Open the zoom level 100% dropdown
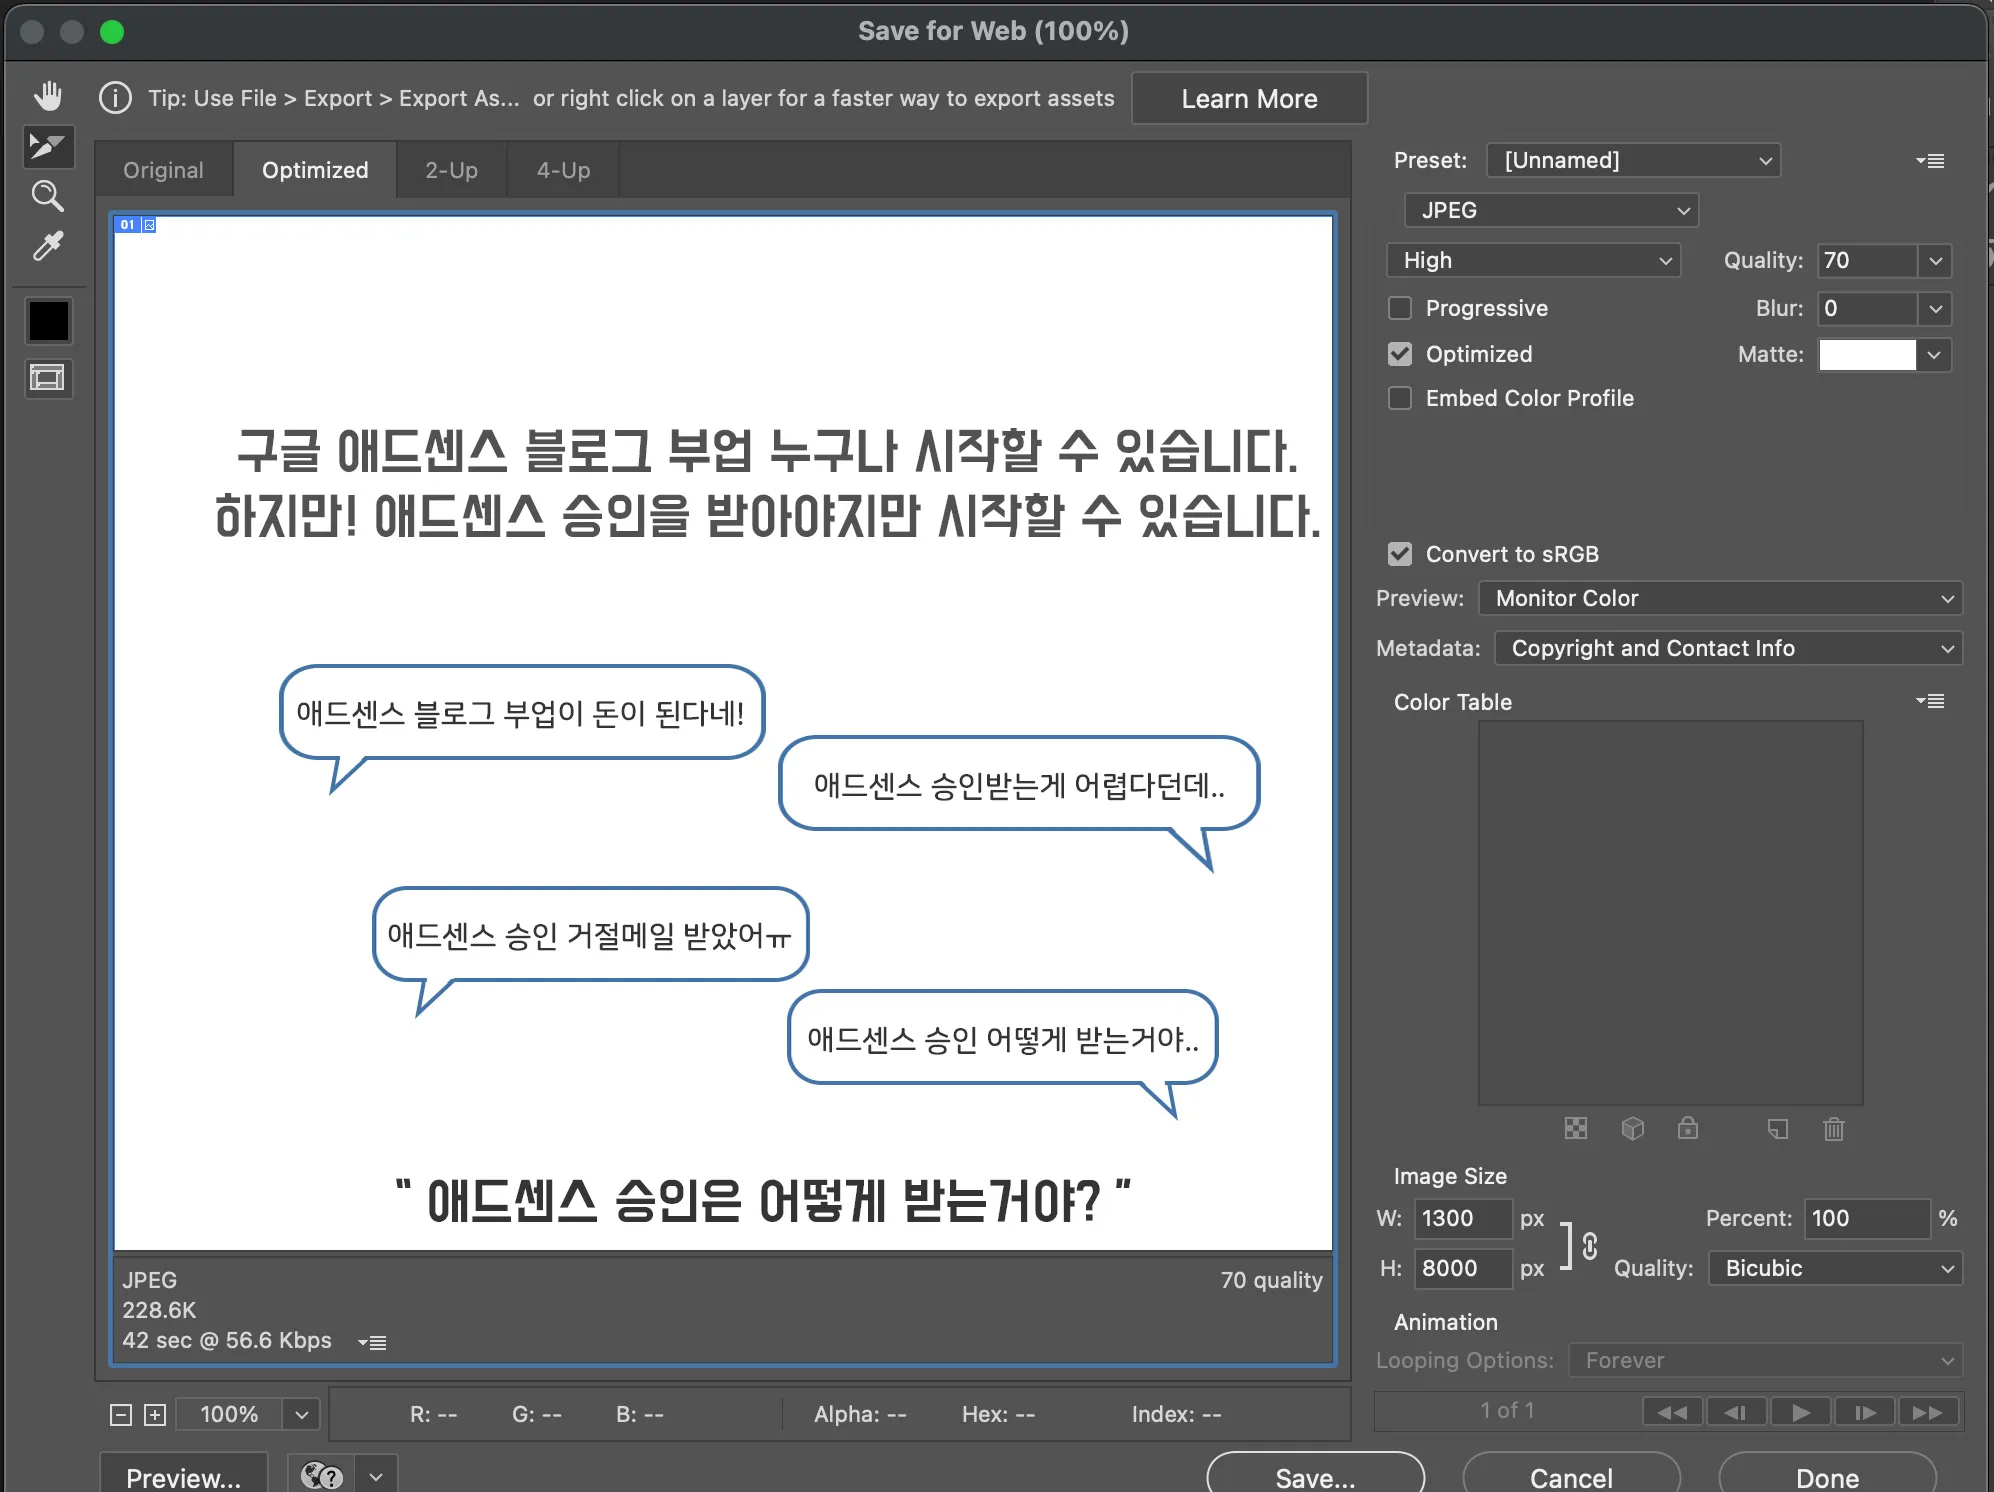1994x1492 pixels. coord(301,1414)
